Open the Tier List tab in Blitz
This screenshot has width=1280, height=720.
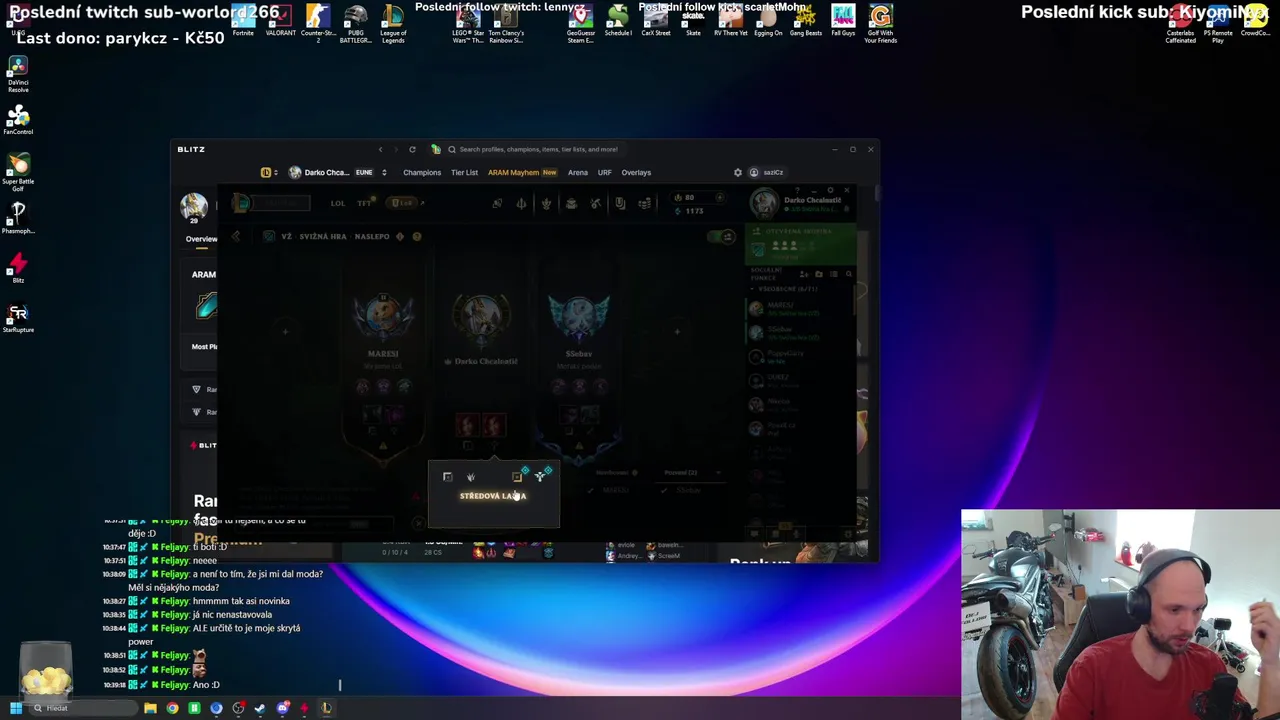[x=464, y=172]
